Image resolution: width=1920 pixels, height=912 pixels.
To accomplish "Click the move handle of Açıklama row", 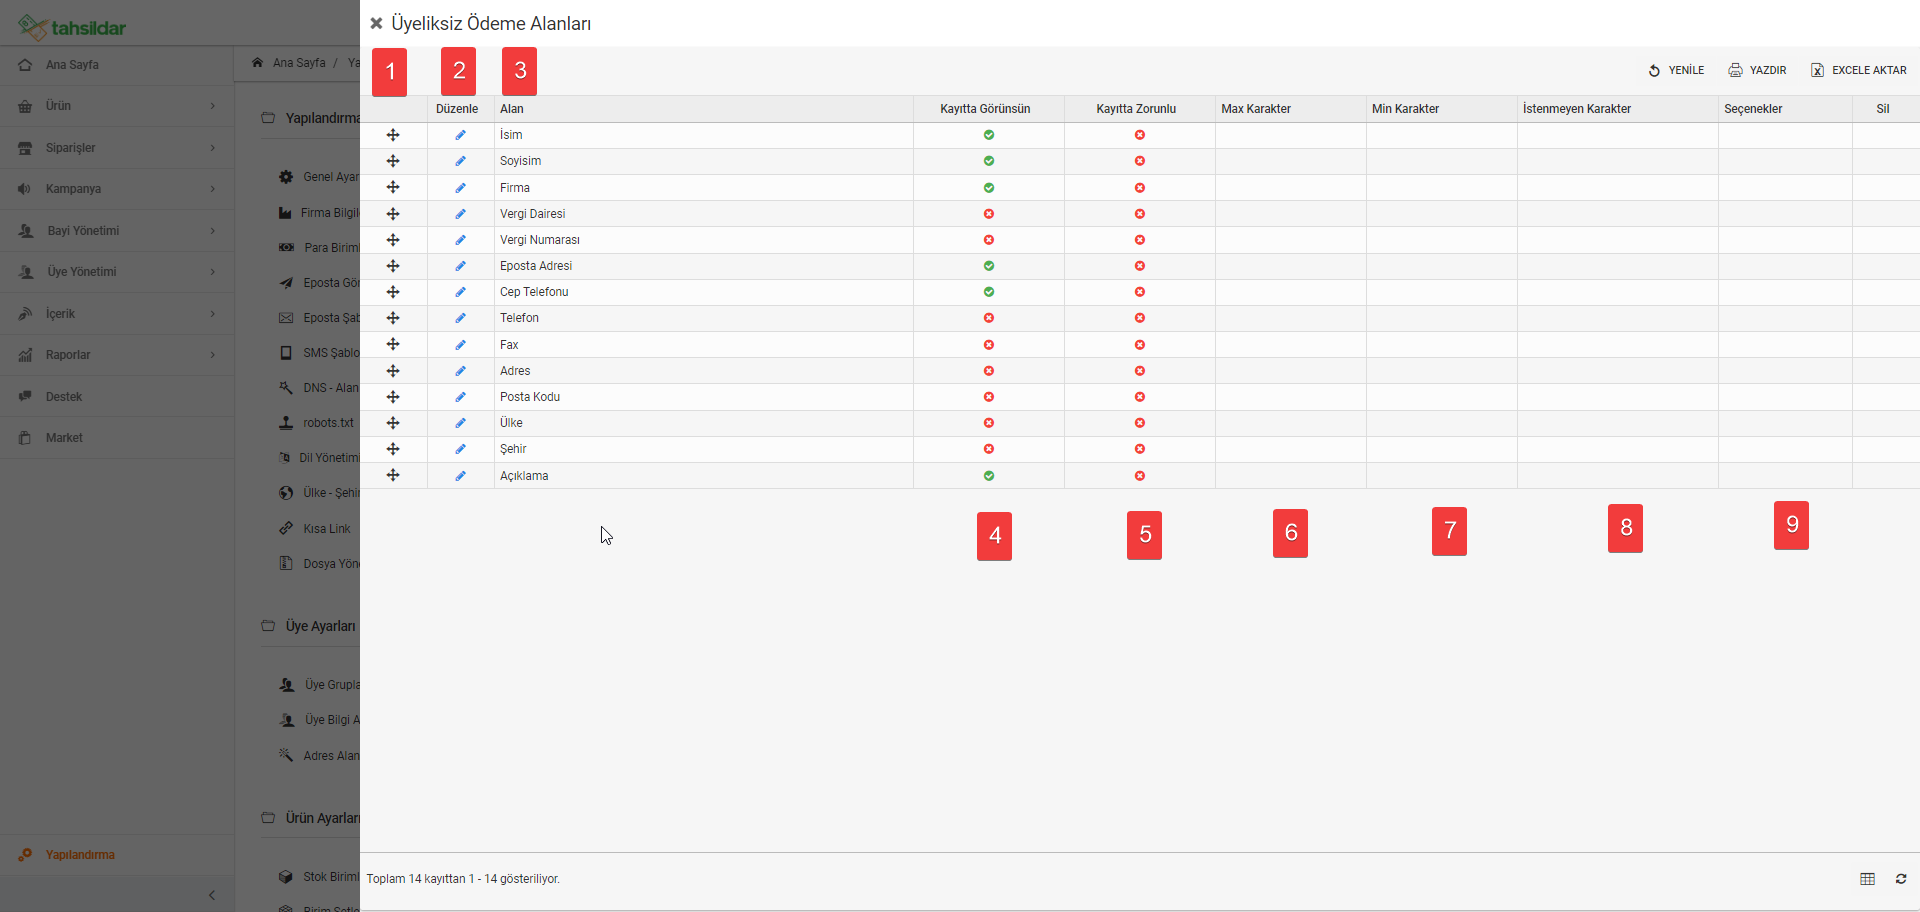I will tap(393, 476).
